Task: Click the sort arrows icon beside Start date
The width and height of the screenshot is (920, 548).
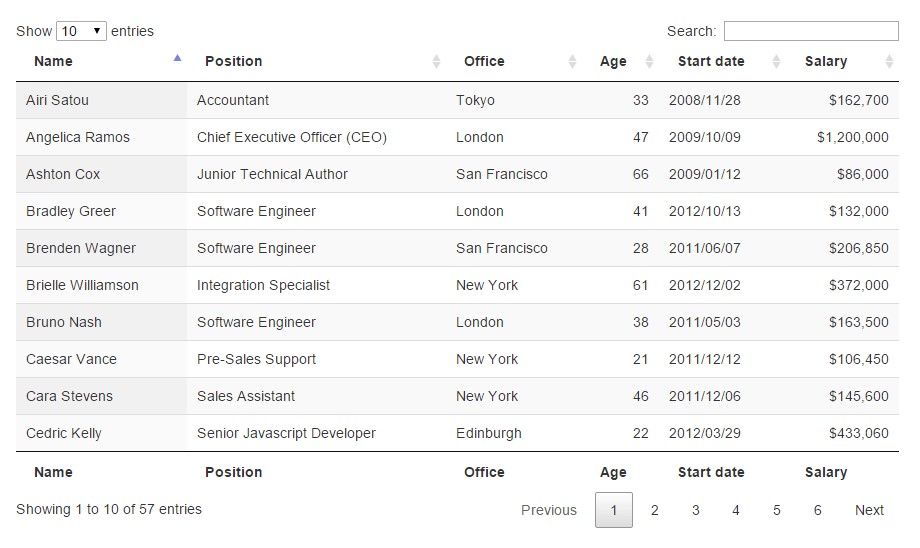Action: [776, 62]
